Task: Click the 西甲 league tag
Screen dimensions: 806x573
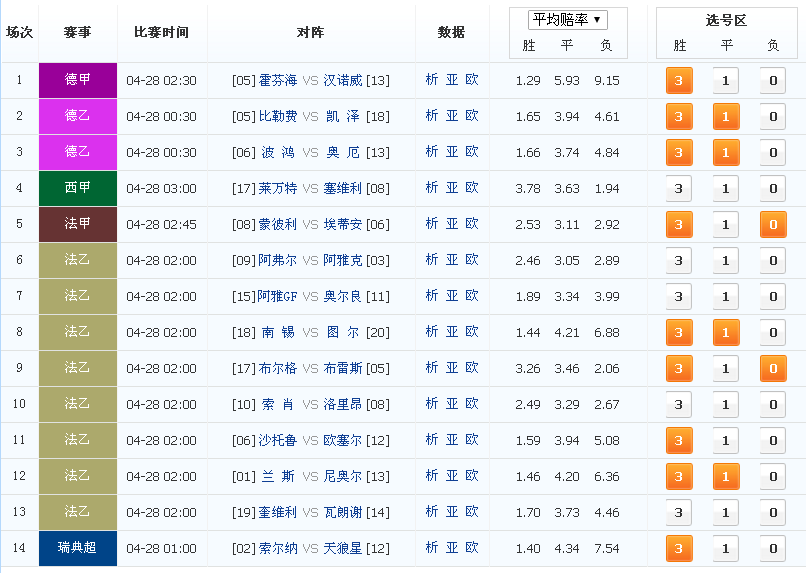Action: pyautogui.click(x=78, y=188)
